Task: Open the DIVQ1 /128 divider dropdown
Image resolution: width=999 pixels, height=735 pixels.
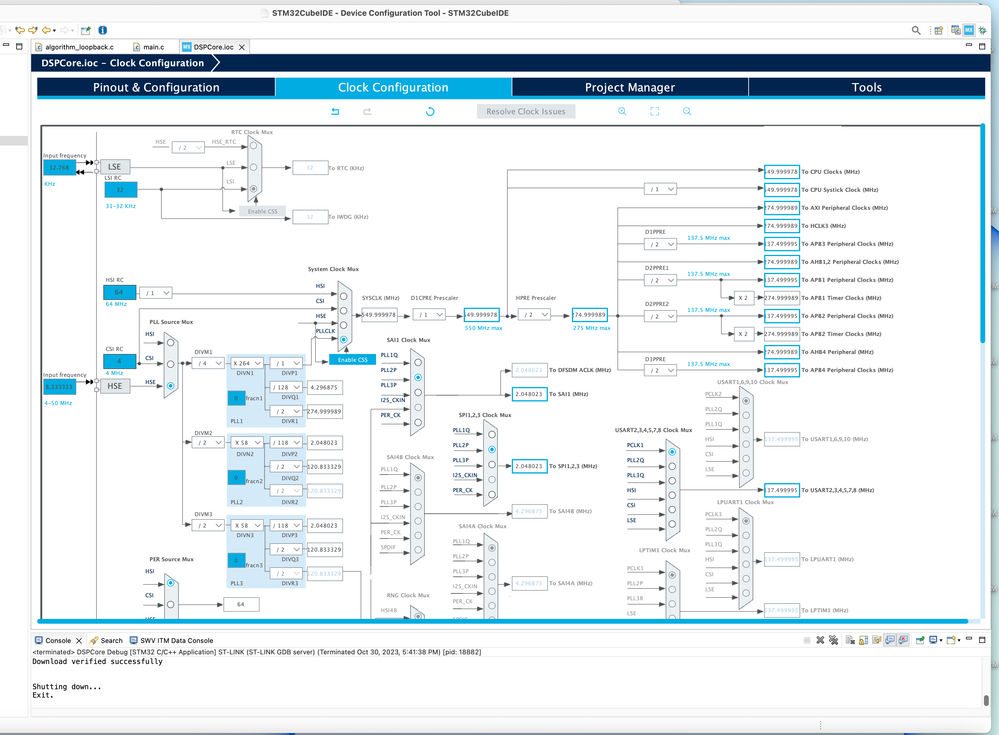Action: [x=286, y=387]
